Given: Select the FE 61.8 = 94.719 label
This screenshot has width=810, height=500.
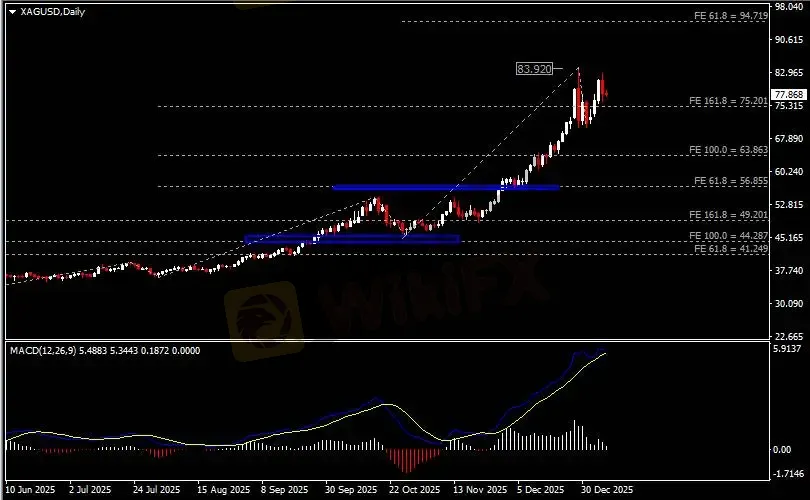Looking at the screenshot, I should tap(730, 16).
